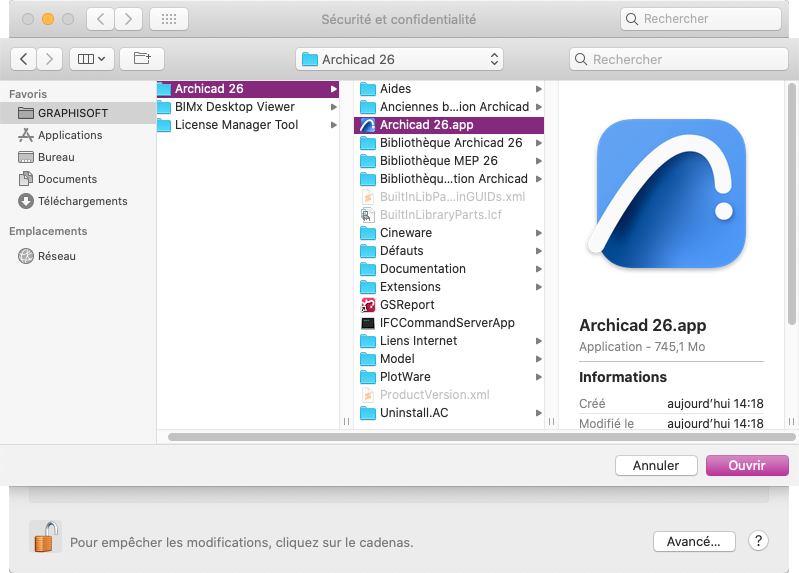Open Bureau in the sidebar
799x573 pixels.
coord(56,157)
